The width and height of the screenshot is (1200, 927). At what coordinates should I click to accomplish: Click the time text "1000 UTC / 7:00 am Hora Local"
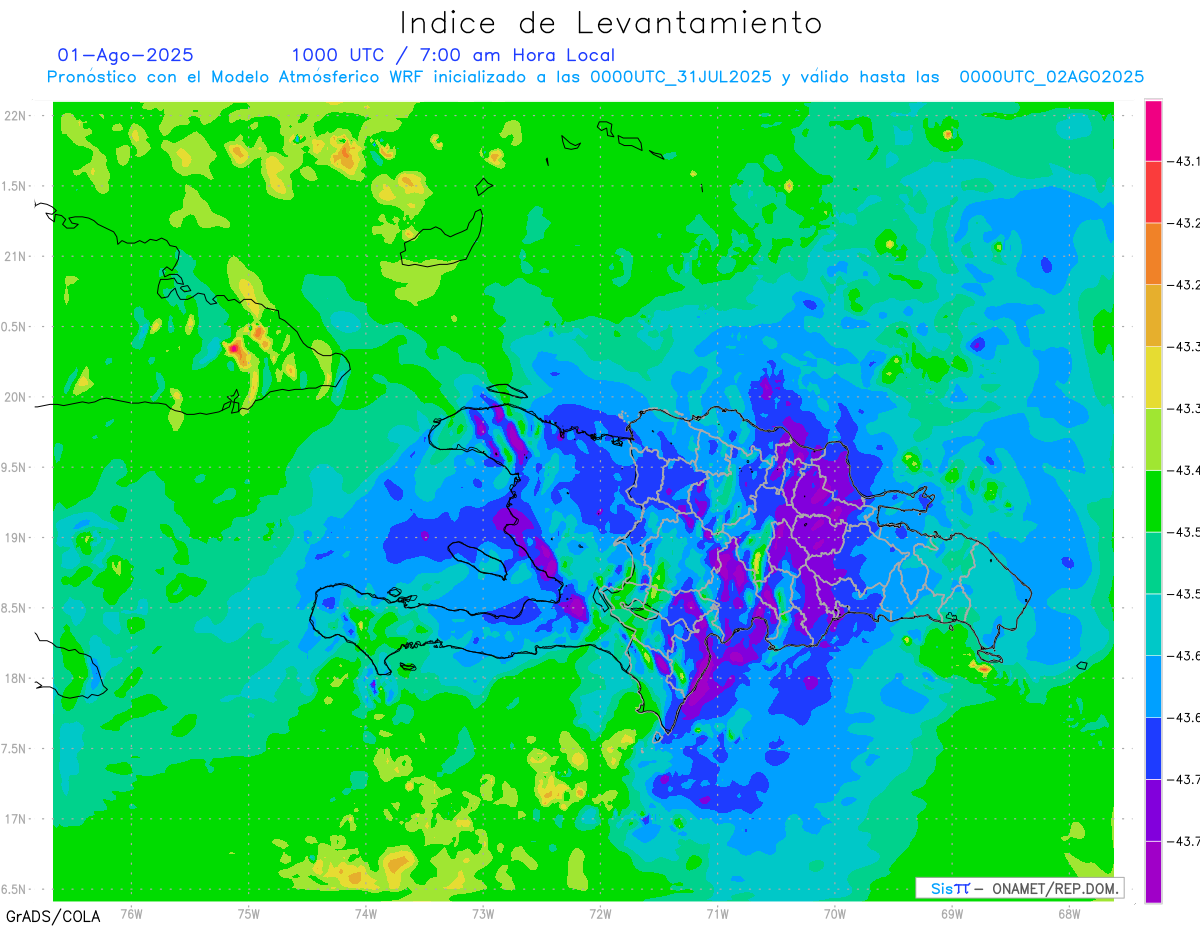[x=453, y=55]
